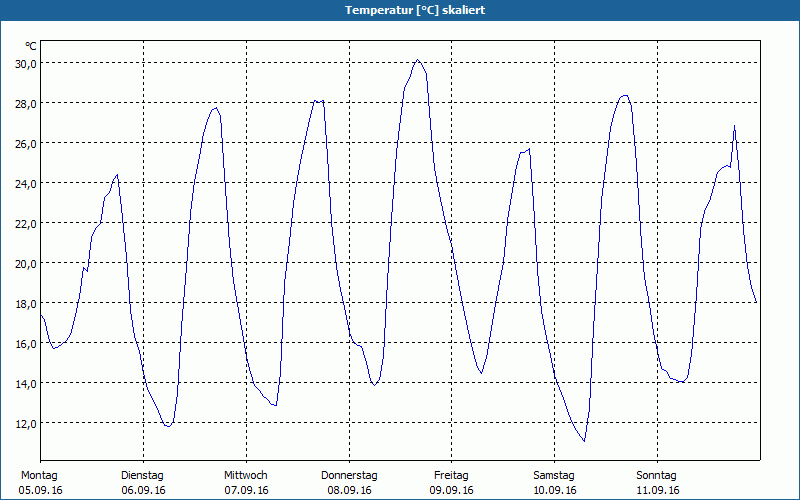The height and width of the screenshot is (500, 800).
Task: Select the Dienstag day label
Action: (x=142, y=475)
